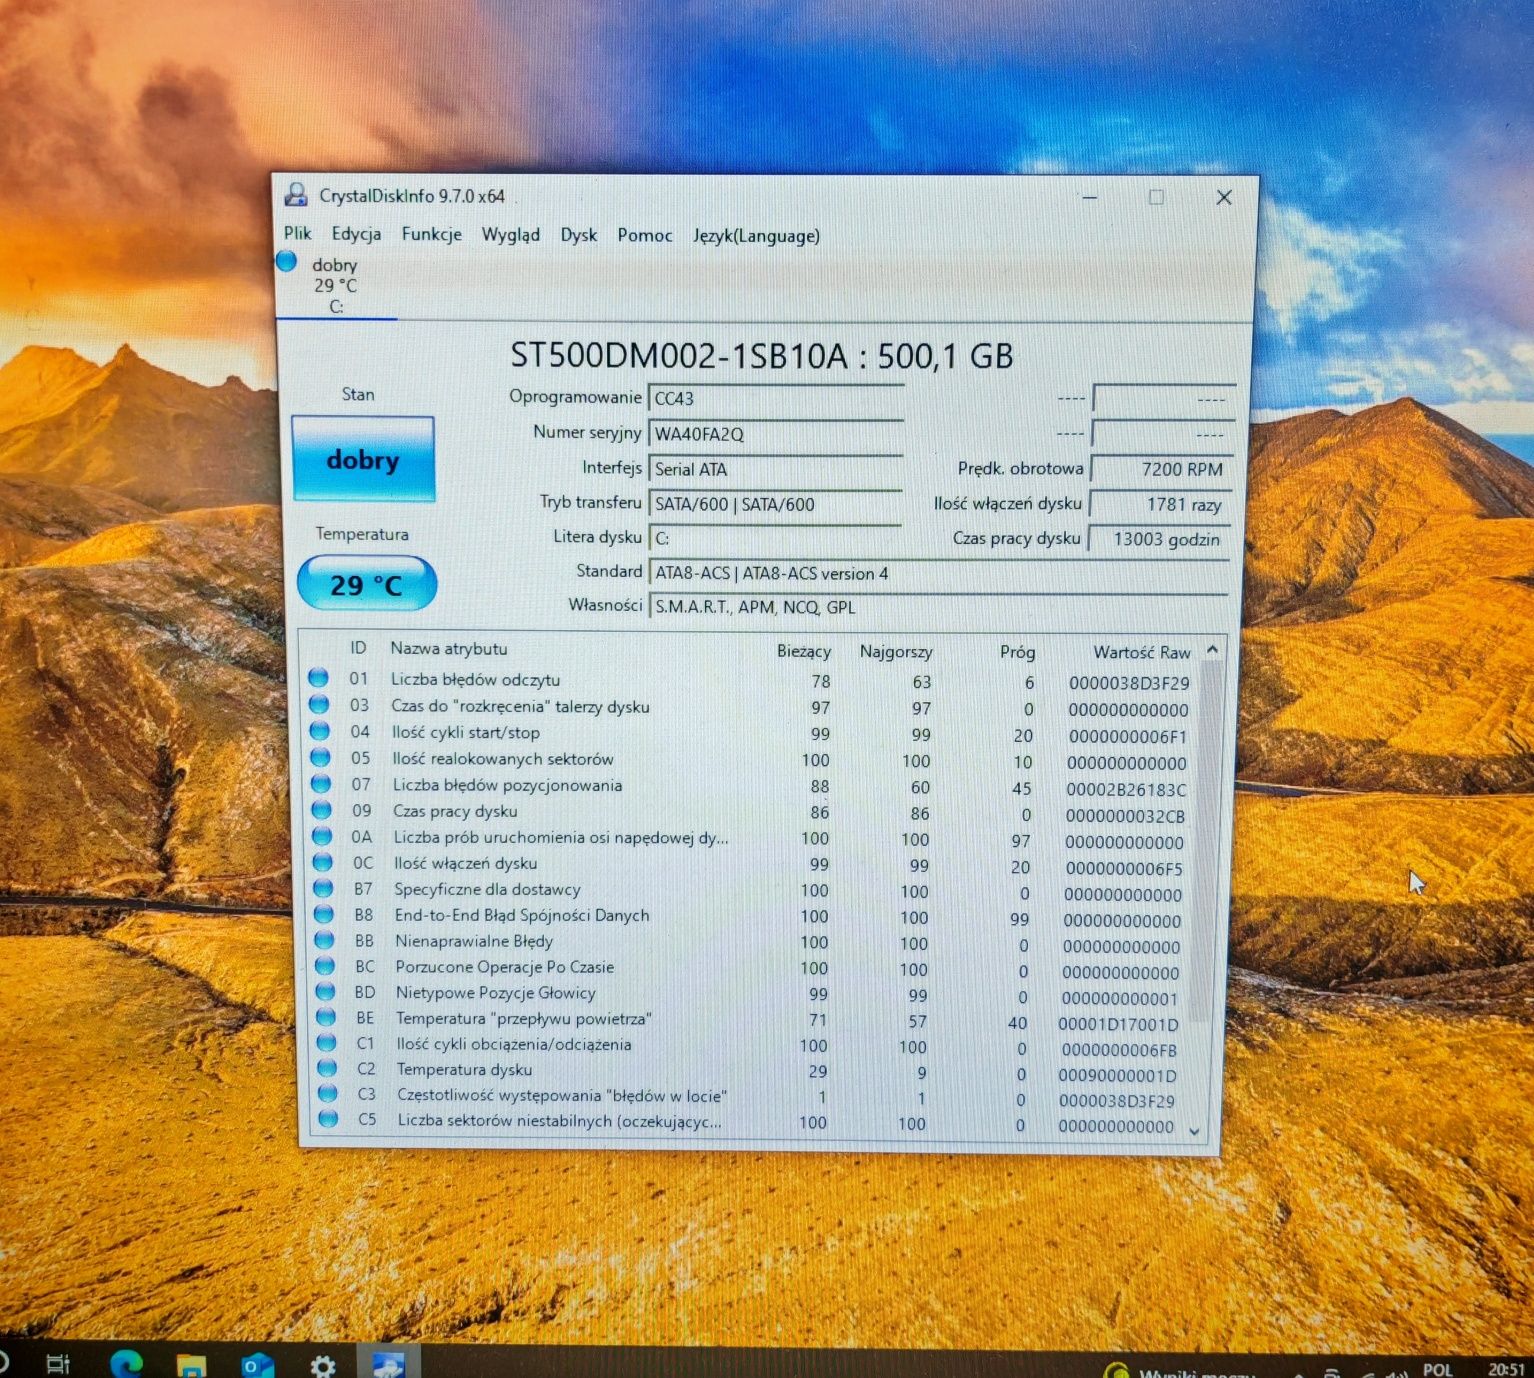Click status dot for attribute 01 Liczba błędów odczytu
The width and height of the screenshot is (1534, 1378).
click(x=318, y=678)
